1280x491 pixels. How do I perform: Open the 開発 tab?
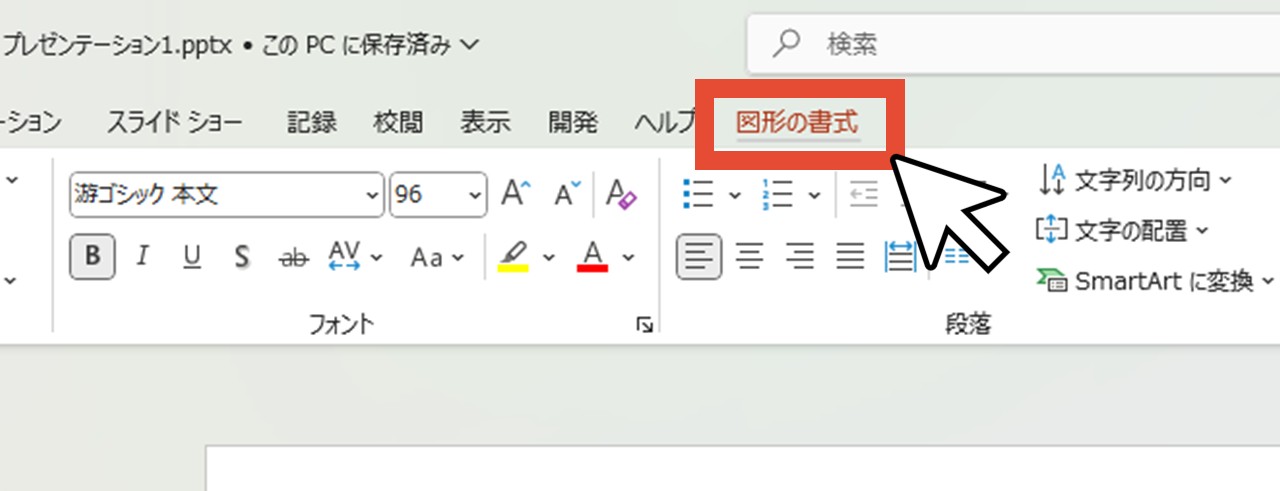click(x=573, y=123)
